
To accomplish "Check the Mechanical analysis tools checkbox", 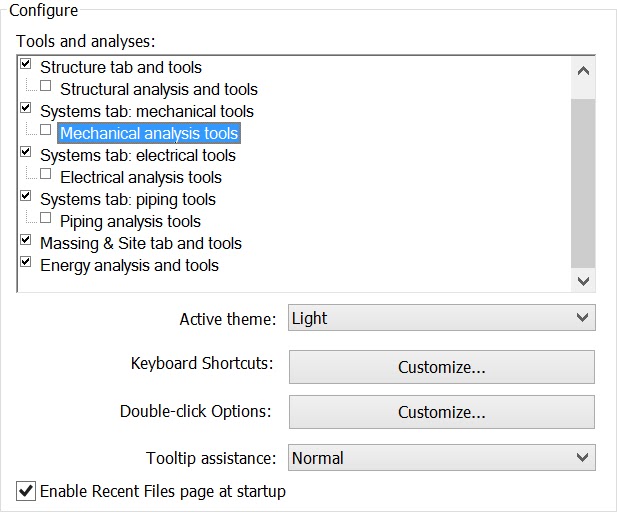I will click(46, 129).
